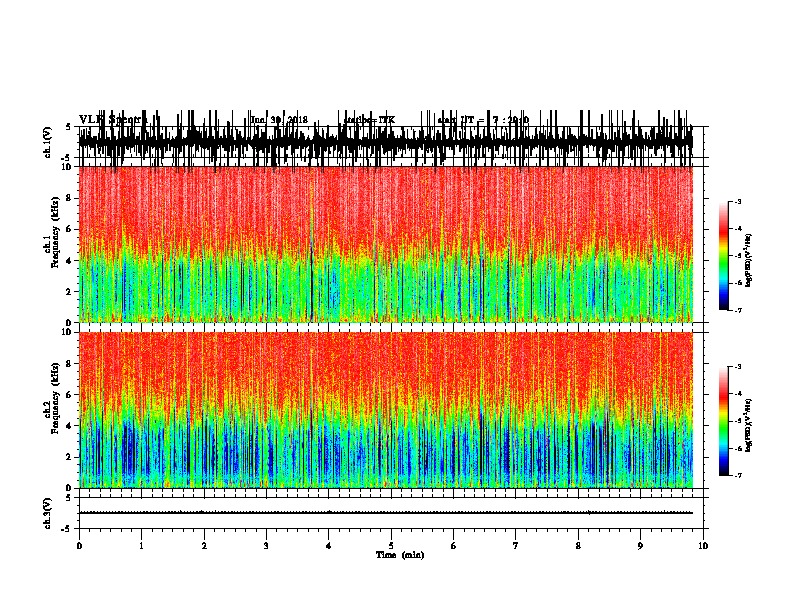Click time axis tick label '9'
This screenshot has width=792, height=612.
coord(640,546)
